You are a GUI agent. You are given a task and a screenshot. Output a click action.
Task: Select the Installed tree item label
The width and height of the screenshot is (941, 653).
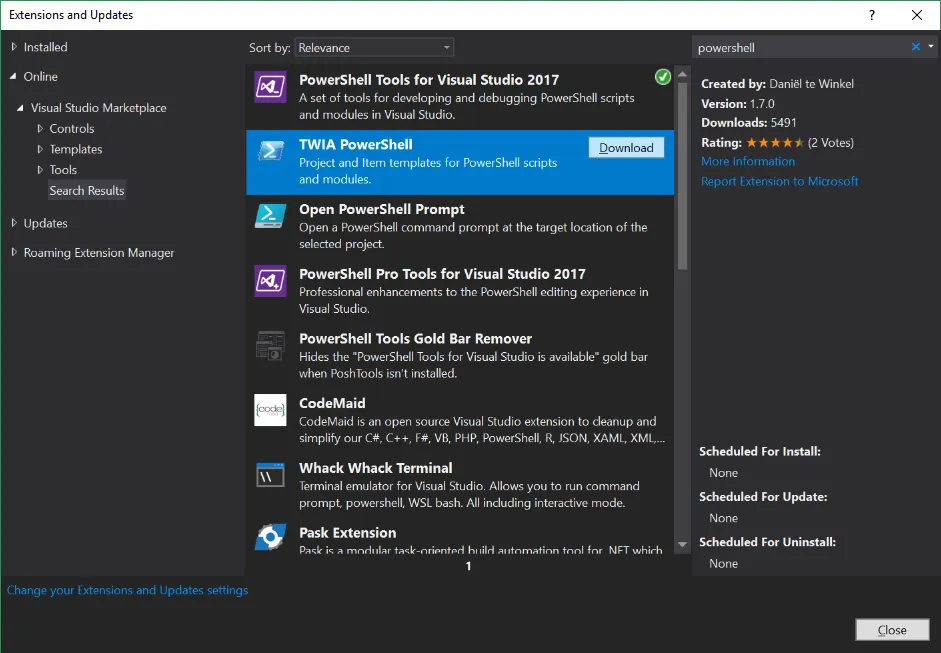point(46,47)
